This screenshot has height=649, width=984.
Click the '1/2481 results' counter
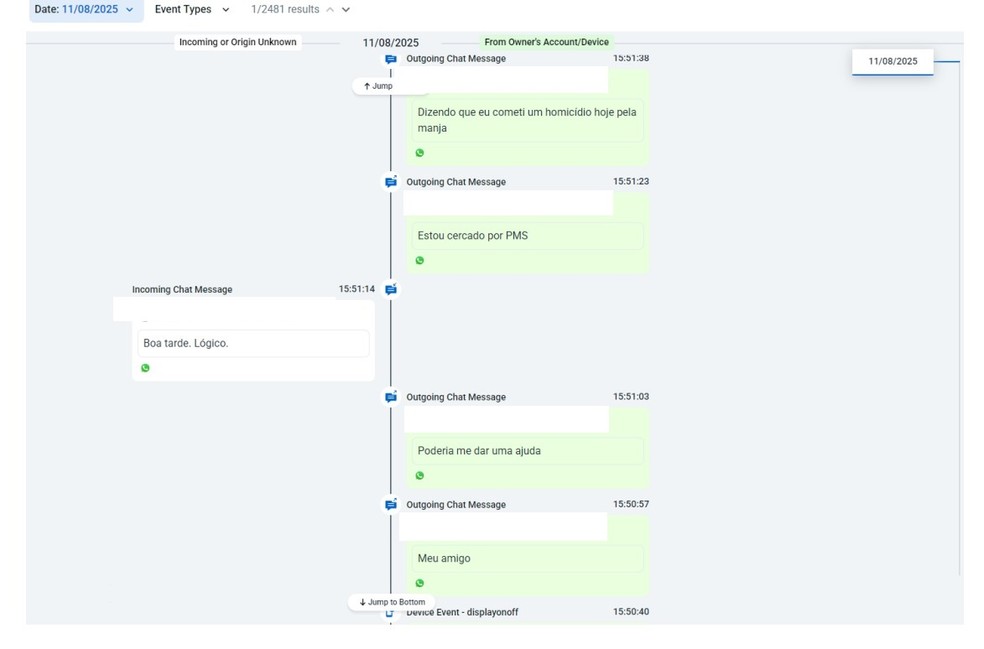(x=285, y=9)
